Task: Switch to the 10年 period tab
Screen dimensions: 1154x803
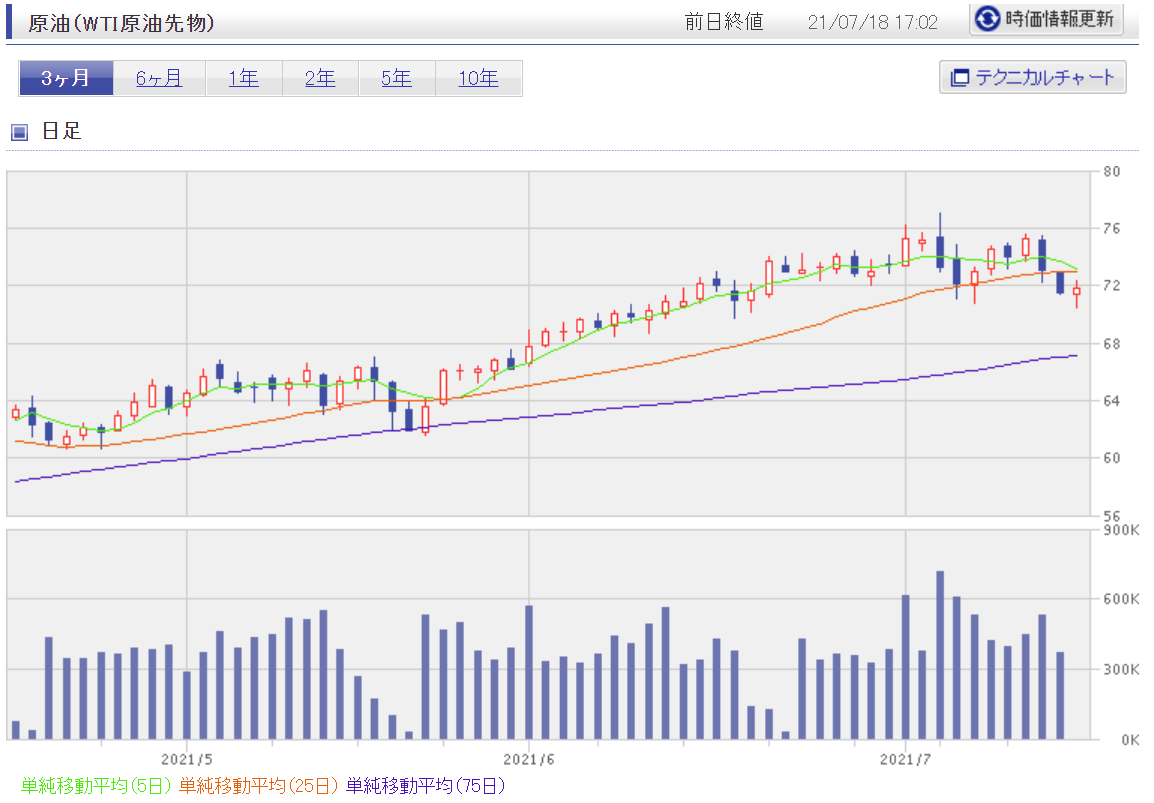Action: point(478,78)
